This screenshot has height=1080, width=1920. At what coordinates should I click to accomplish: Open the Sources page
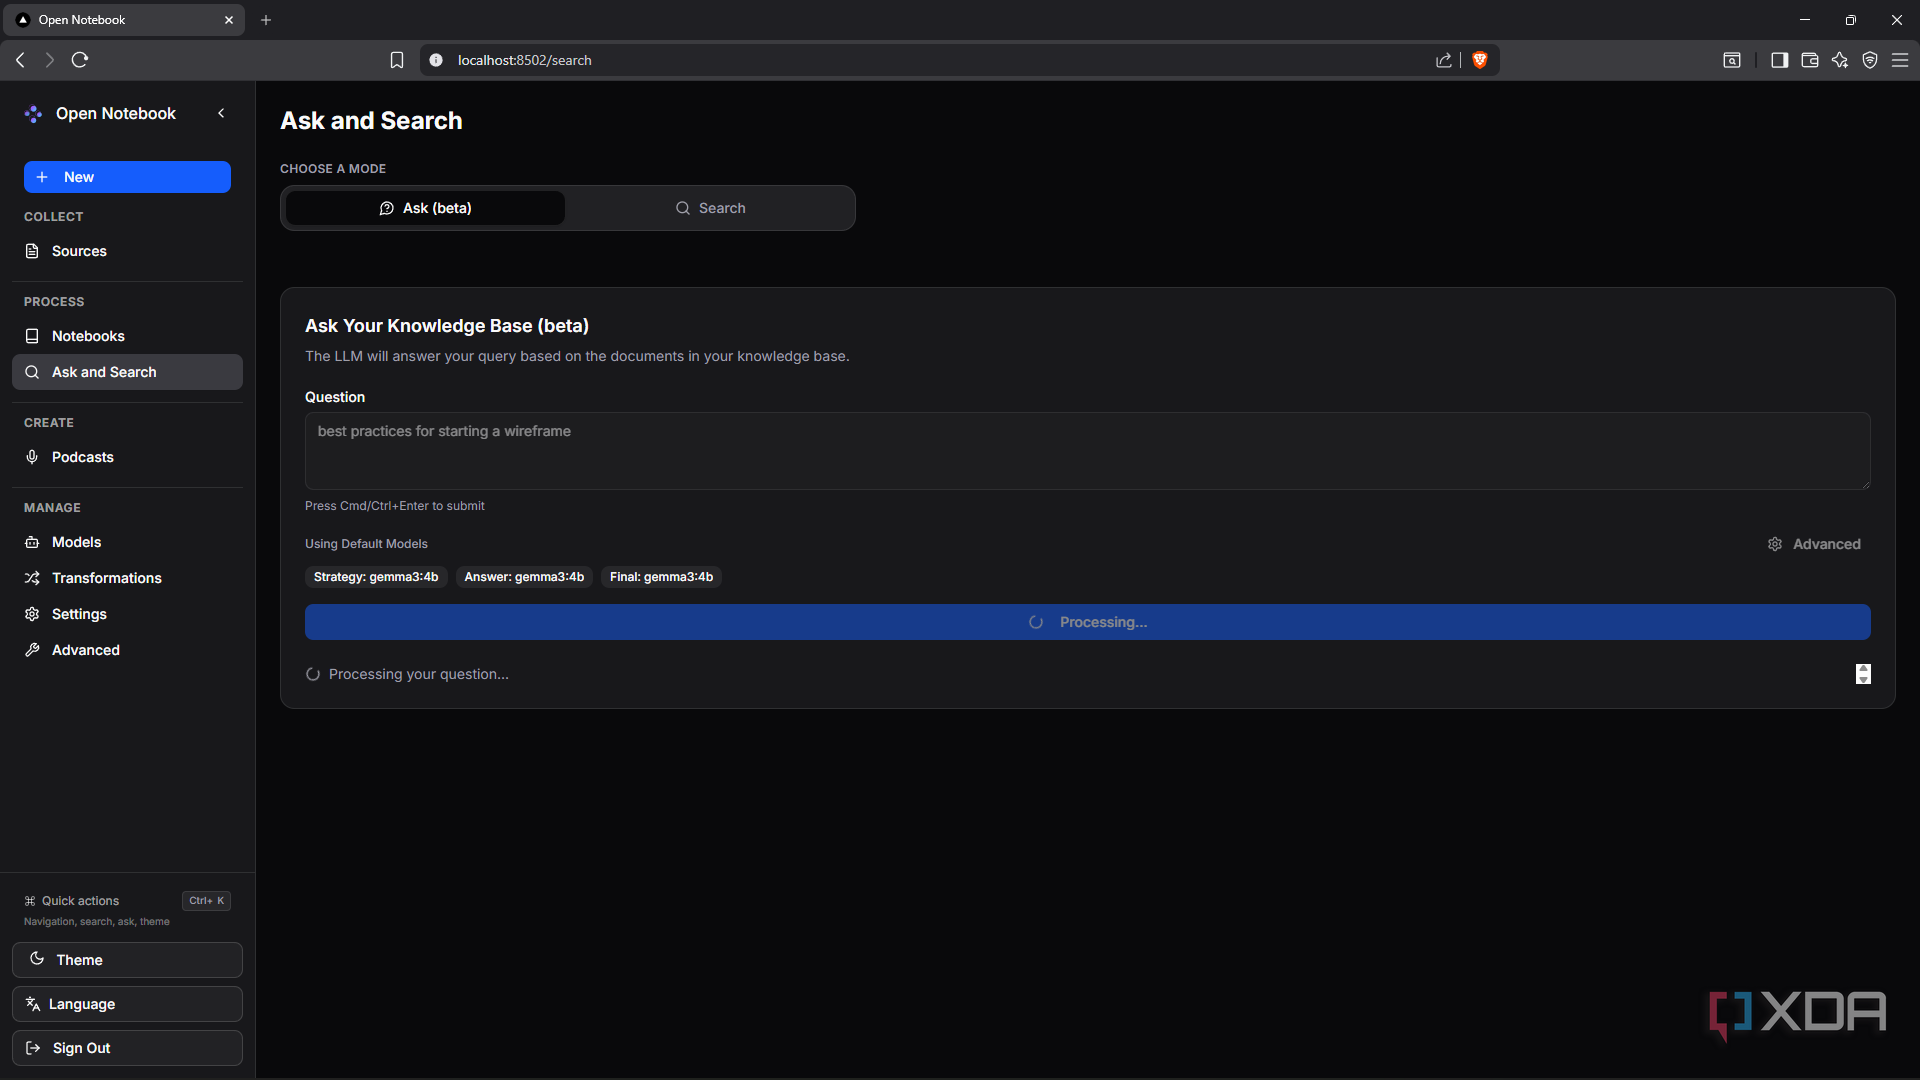[127, 251]
